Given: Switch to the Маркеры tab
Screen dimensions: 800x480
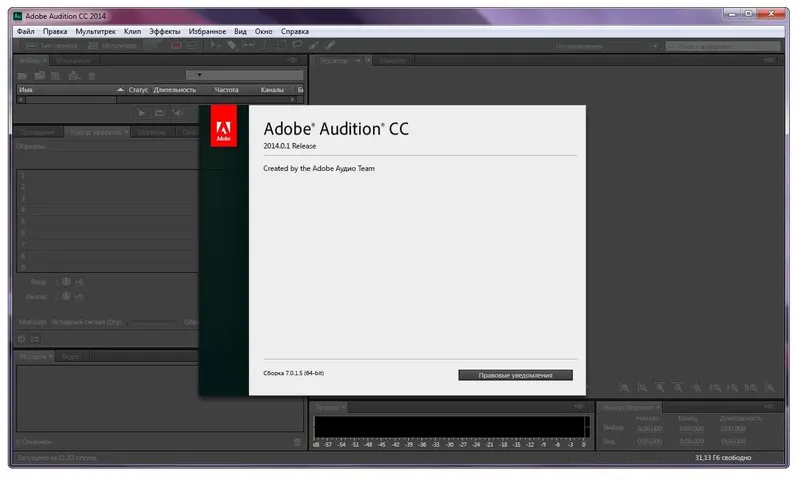Looking at the screenshot, I should [x=152, y=132].
